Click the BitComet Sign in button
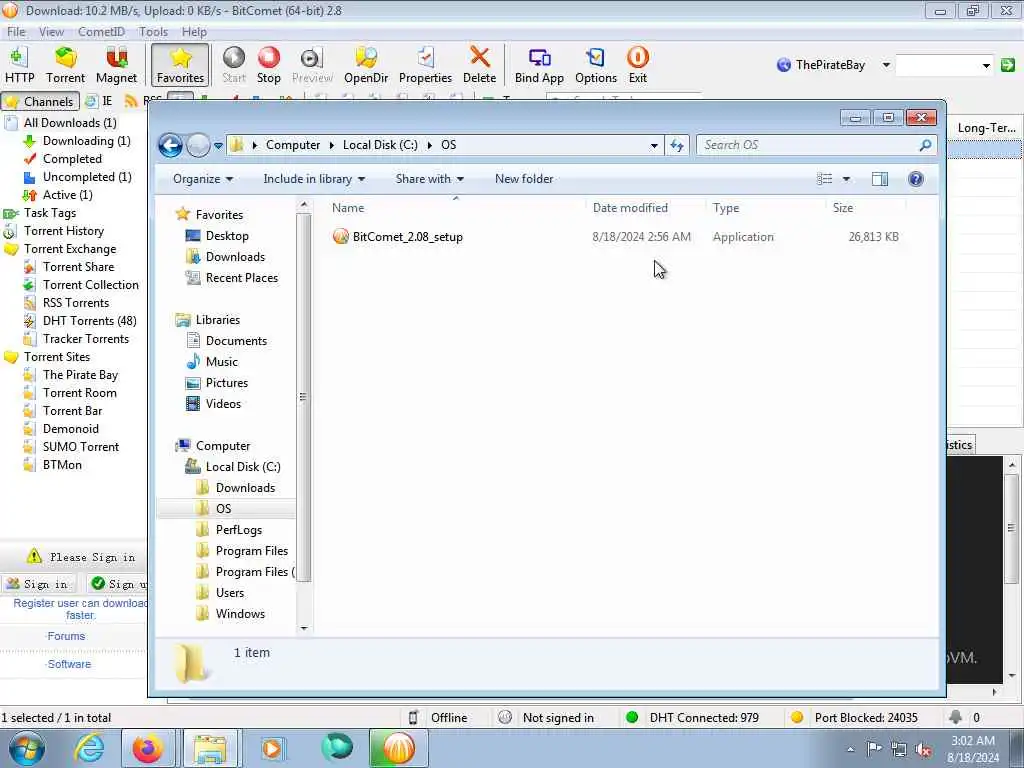The width and height of the screenshot is (1024, 768). [39, 584]
